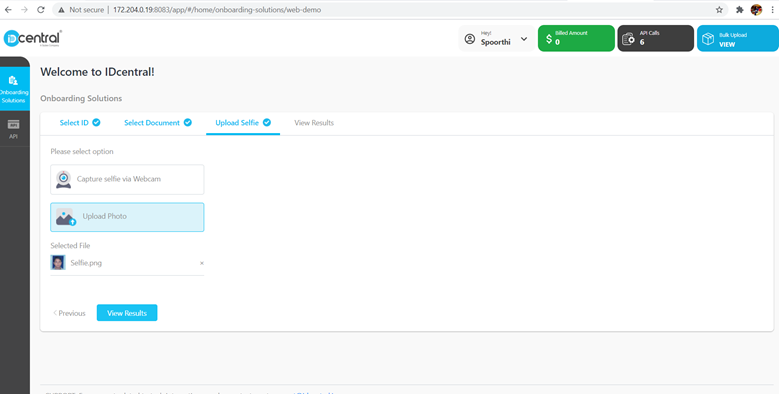Open the API Calls card
This screenshot has width=779, height=394.
tap(655, 38)
